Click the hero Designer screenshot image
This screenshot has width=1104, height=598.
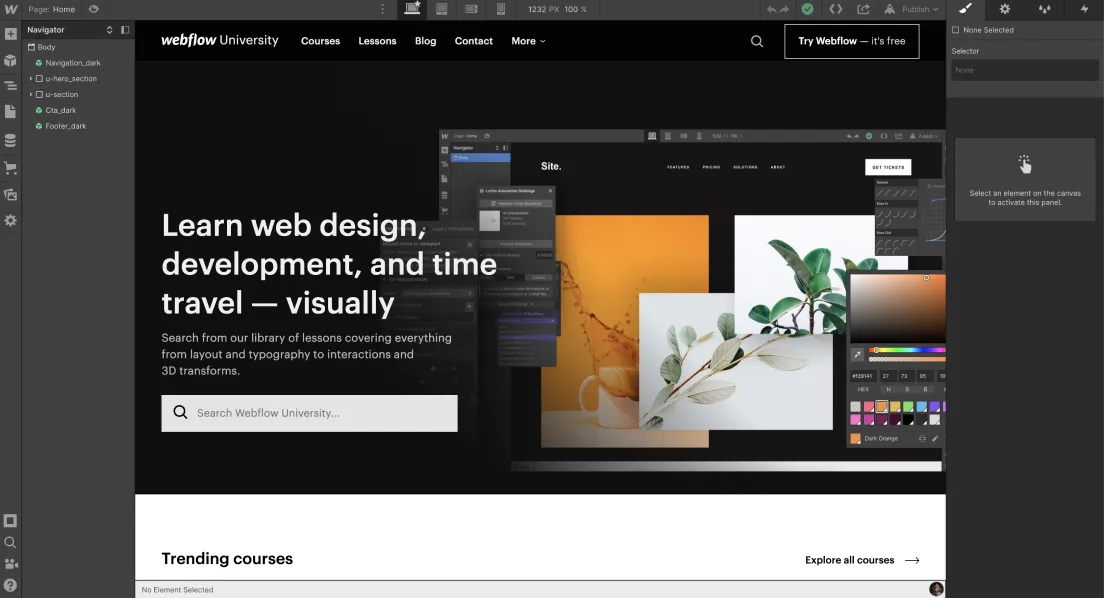[692, 300]
